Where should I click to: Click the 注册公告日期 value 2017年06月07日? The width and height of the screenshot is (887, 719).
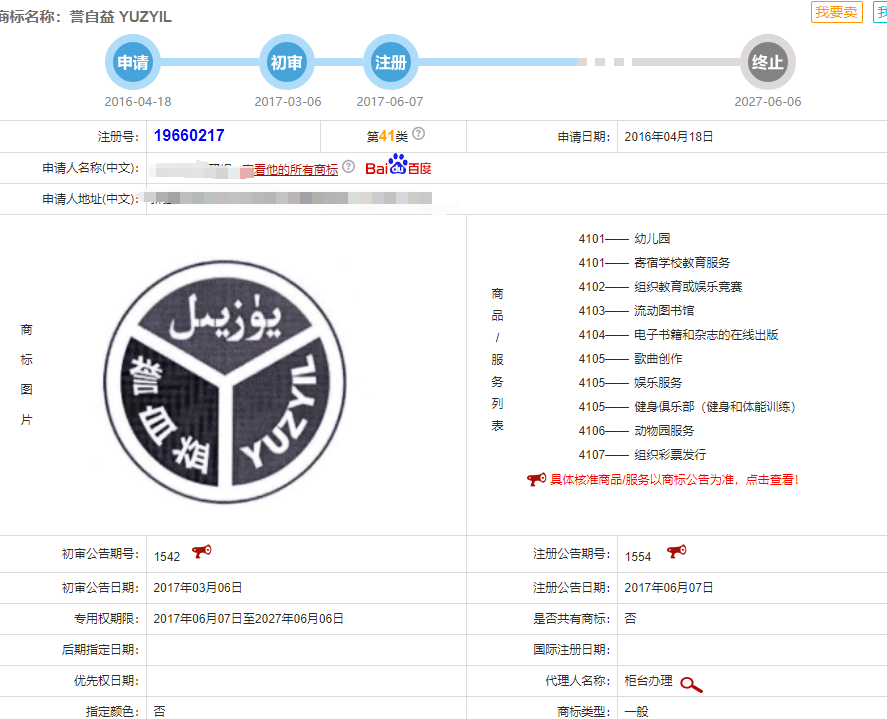point(669,588)
